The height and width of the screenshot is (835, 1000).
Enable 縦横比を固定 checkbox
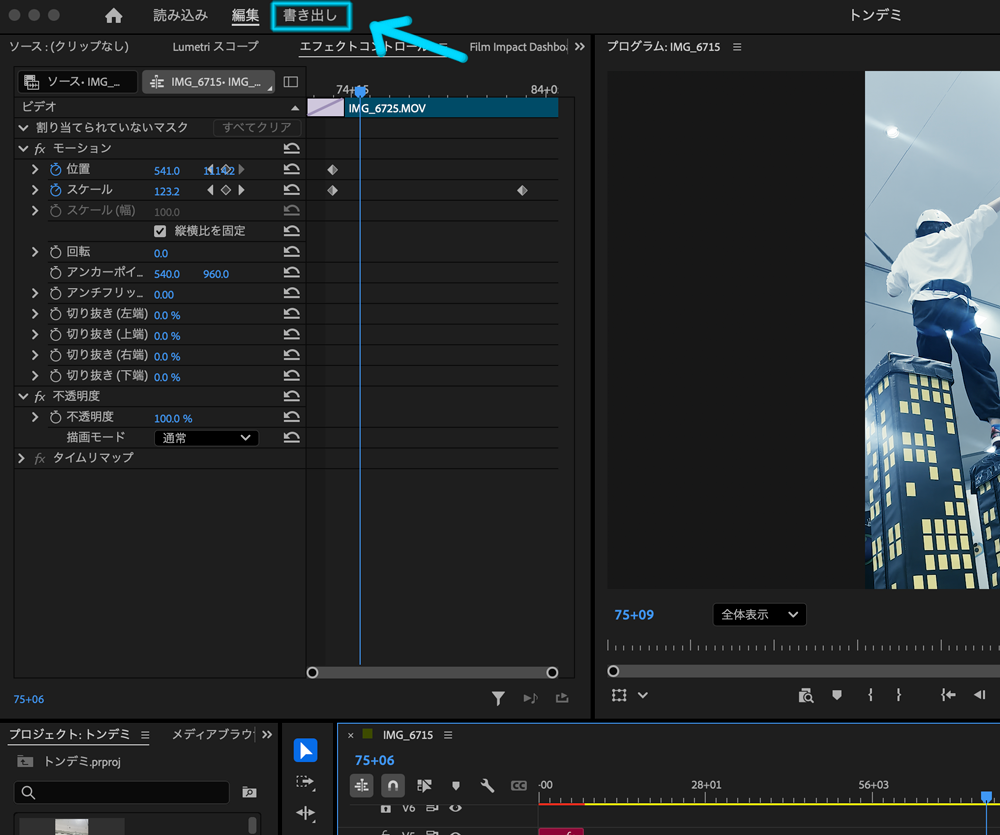click(x=161, y=231)
